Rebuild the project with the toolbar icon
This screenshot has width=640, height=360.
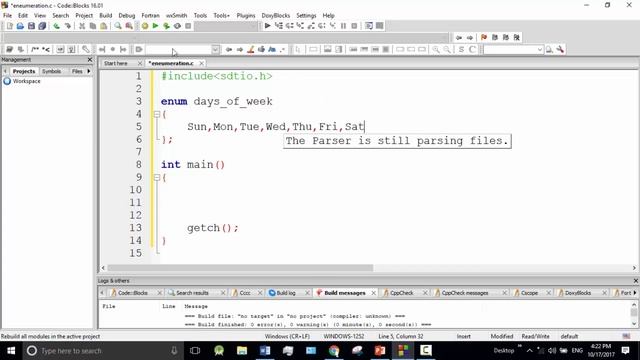click(177, 26)
